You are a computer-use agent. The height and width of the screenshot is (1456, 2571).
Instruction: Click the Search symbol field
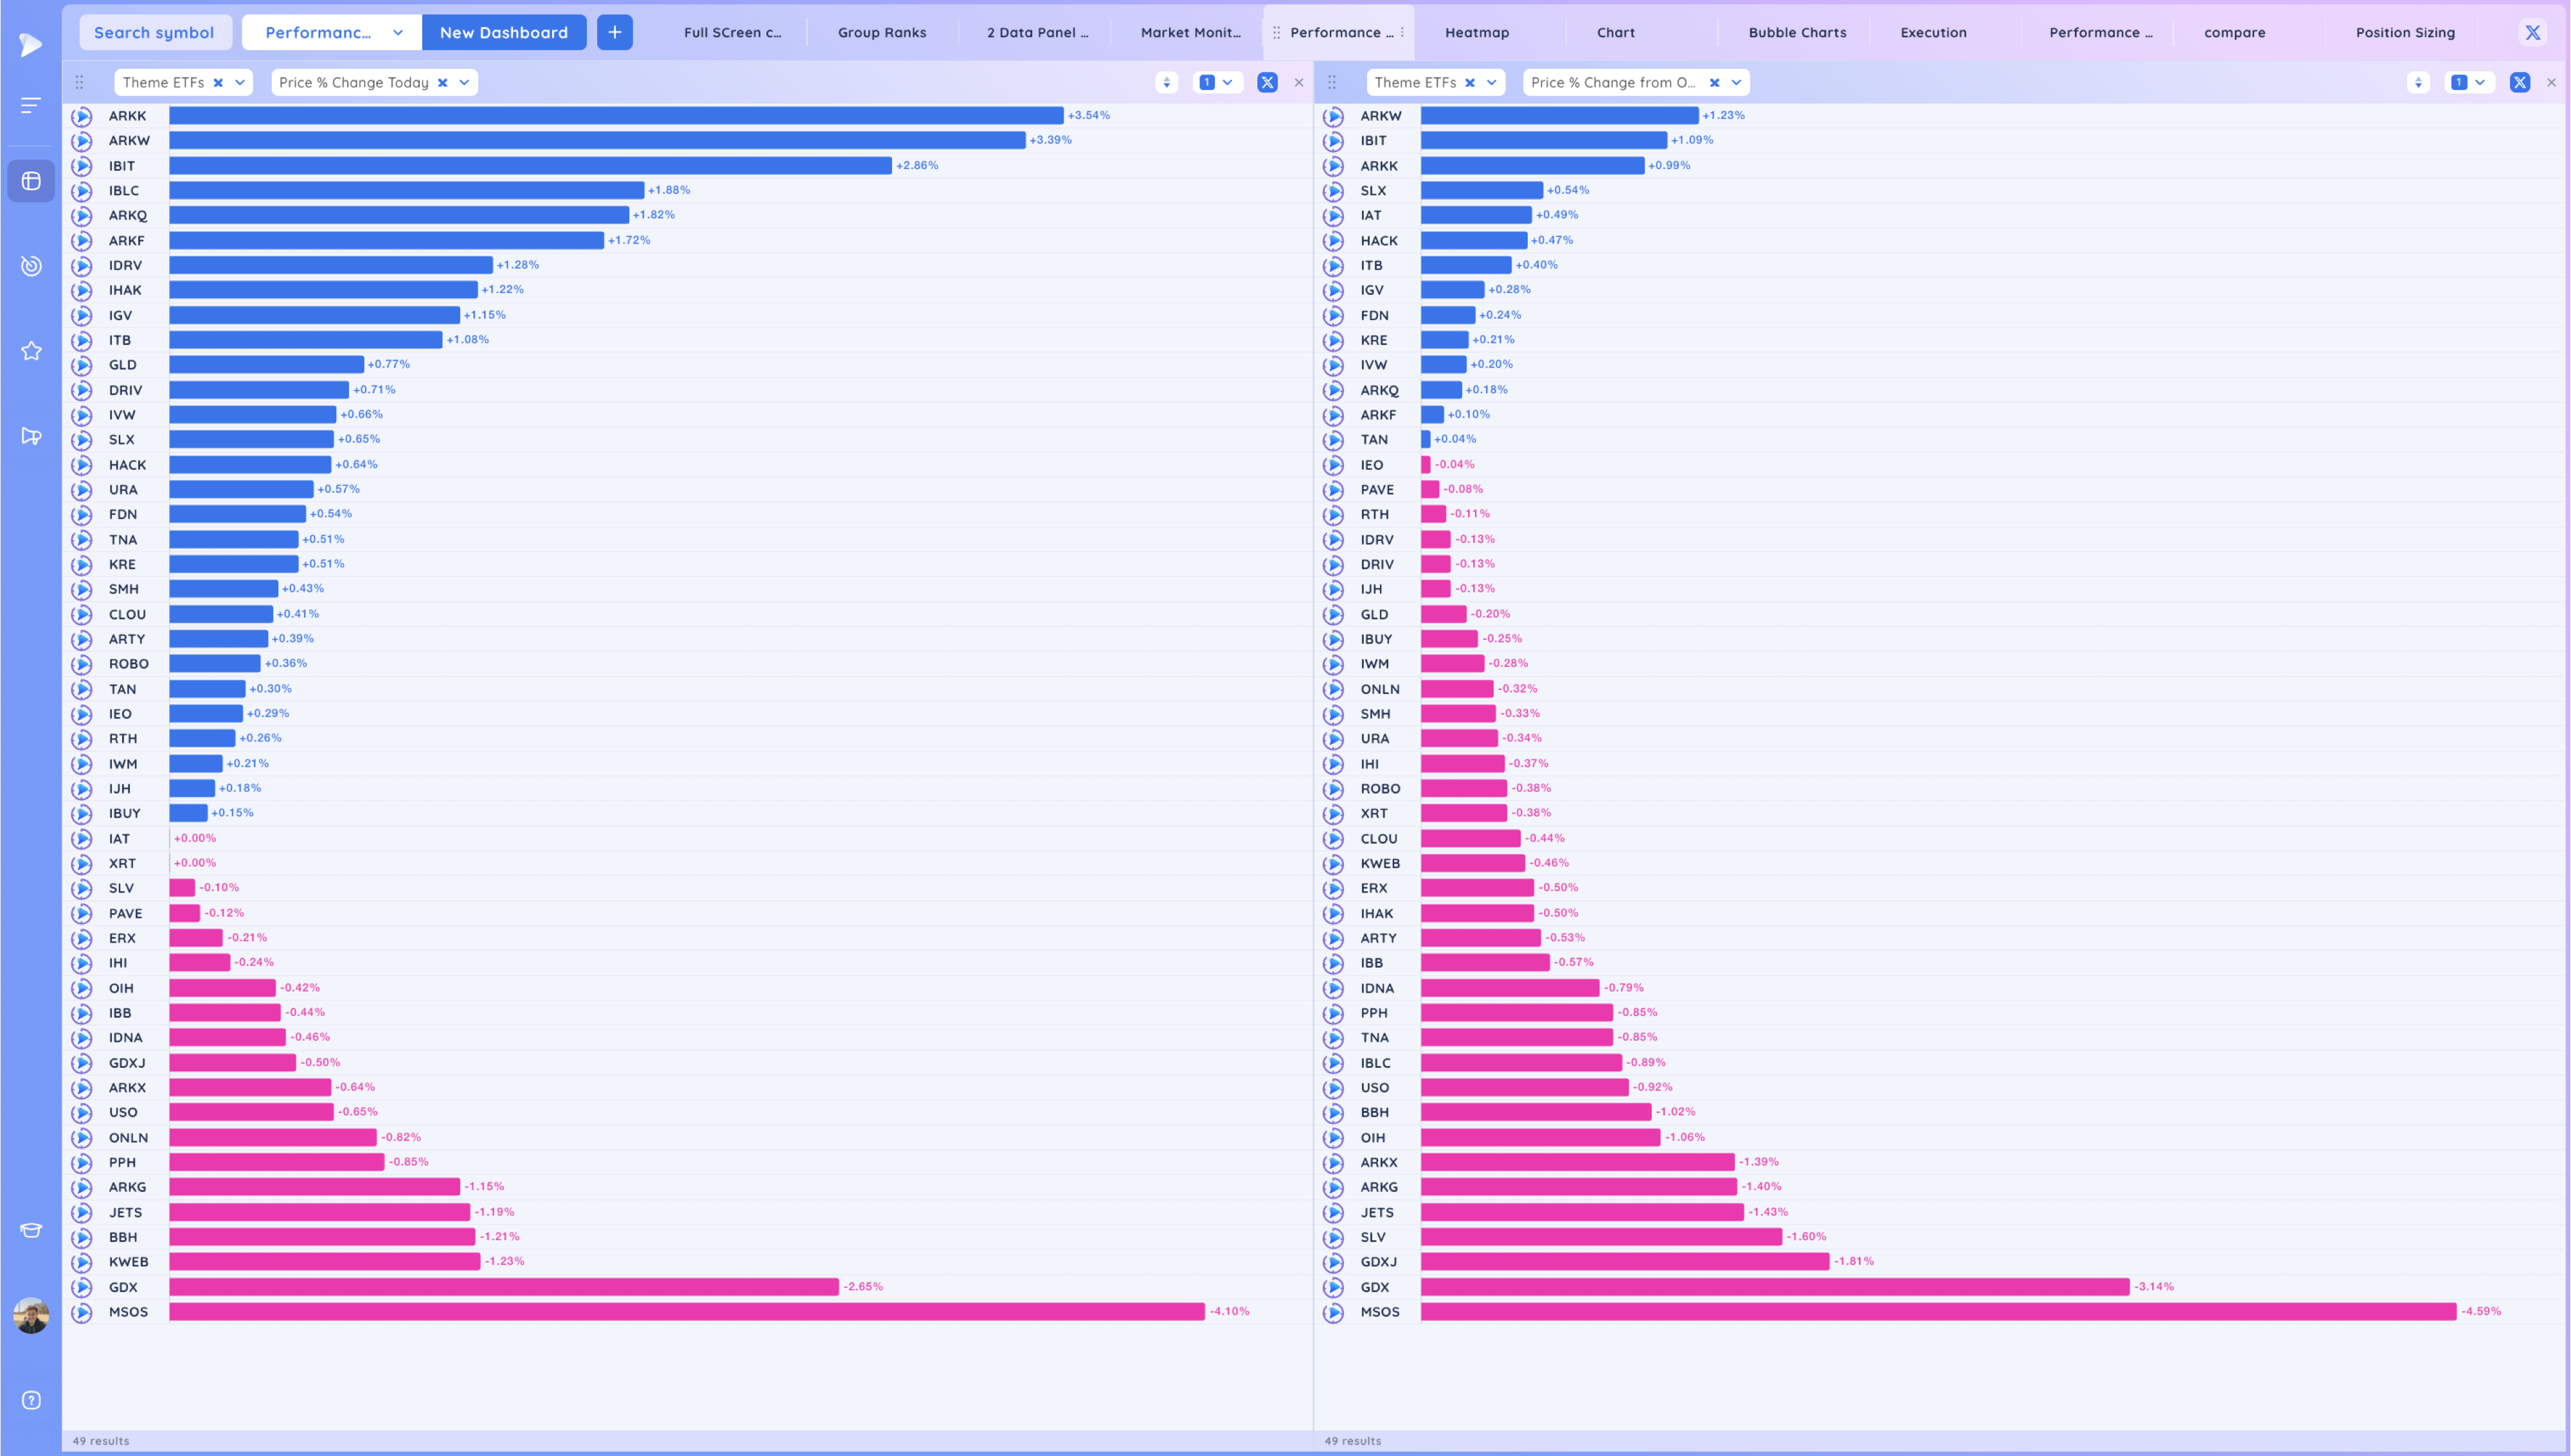pyautogui.click(x=154, y=33)
